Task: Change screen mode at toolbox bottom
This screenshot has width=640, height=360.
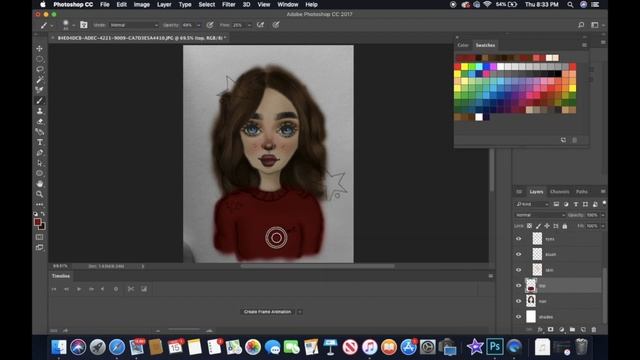Action: click(40, 247)
